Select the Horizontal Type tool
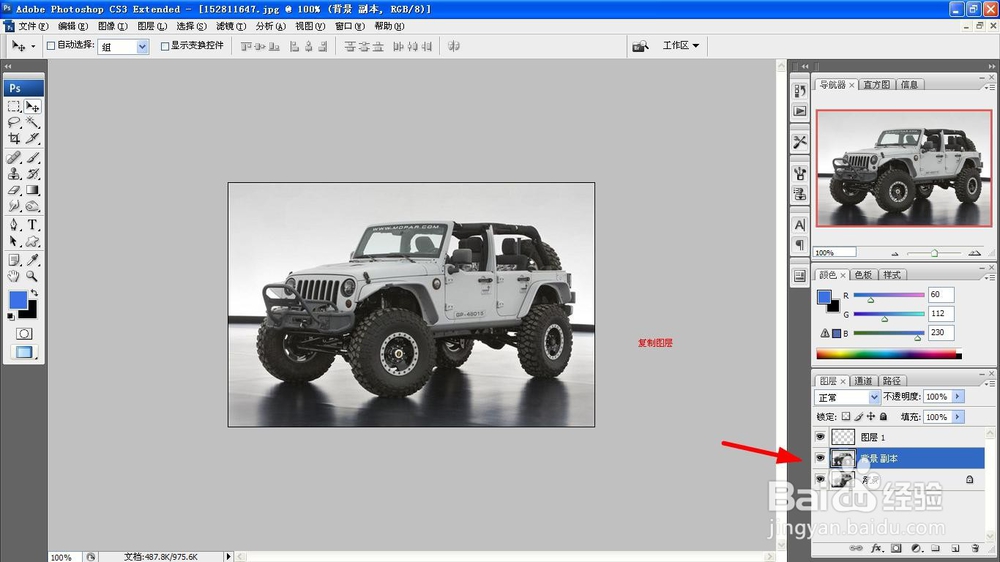This screenshot has height=562, width=1000. tap(33, 225)
